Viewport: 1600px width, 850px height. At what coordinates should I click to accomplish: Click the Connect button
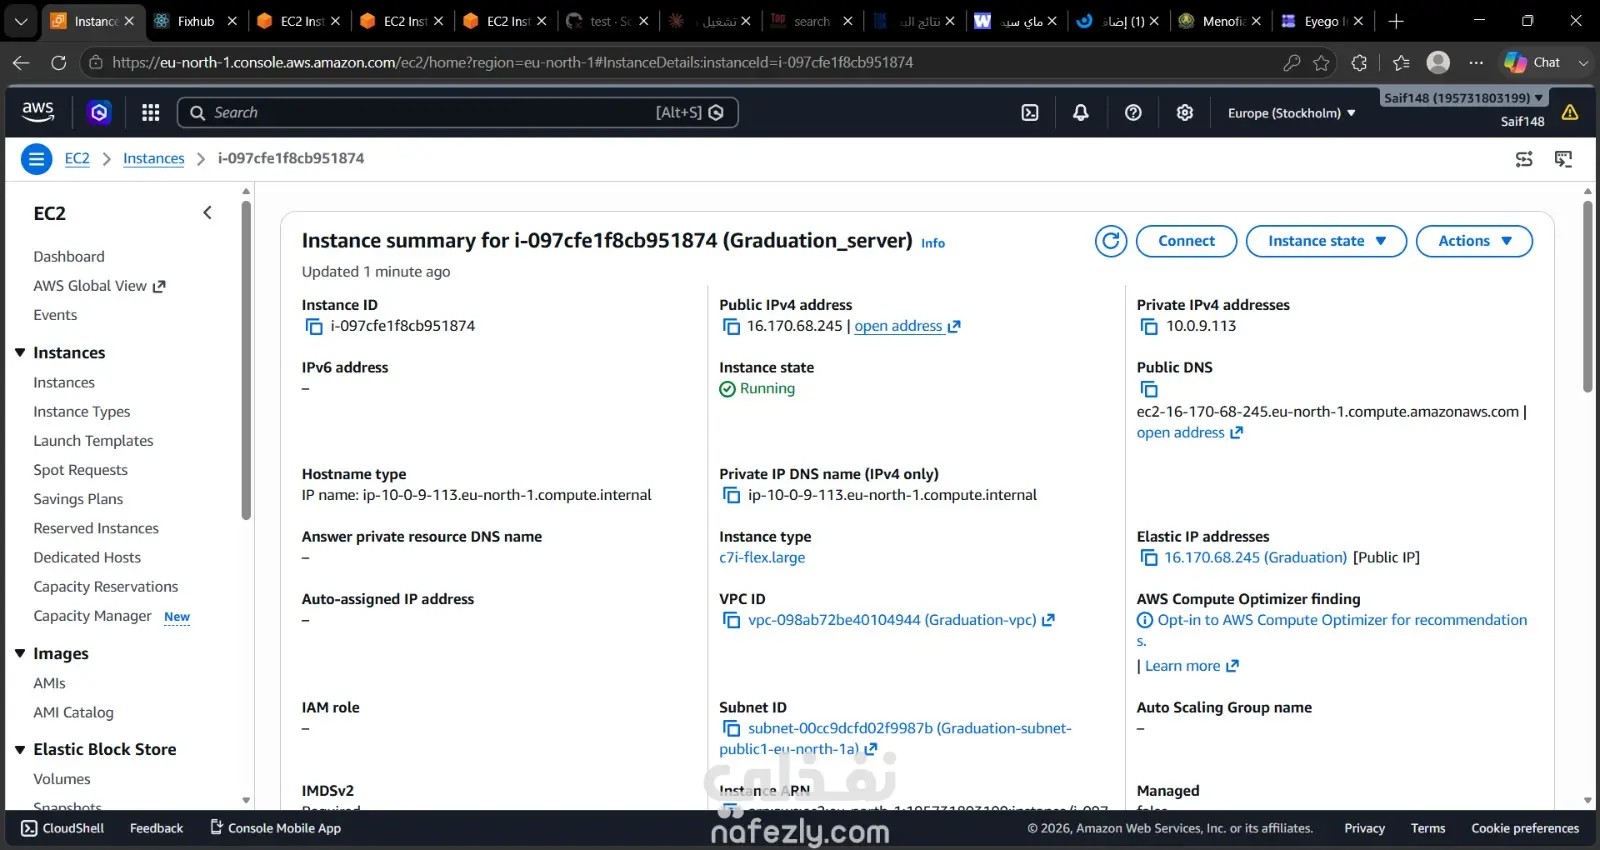(x=1186, y=241)
